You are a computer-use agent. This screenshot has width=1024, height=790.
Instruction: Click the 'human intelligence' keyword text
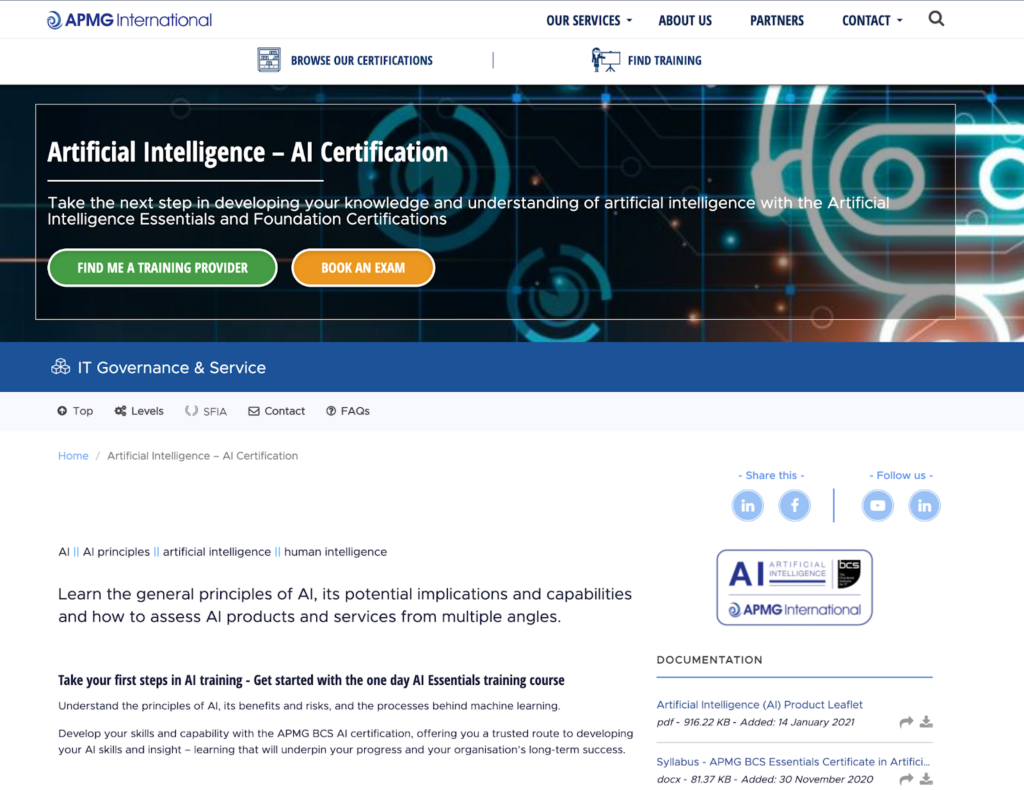tap(336, 552)
